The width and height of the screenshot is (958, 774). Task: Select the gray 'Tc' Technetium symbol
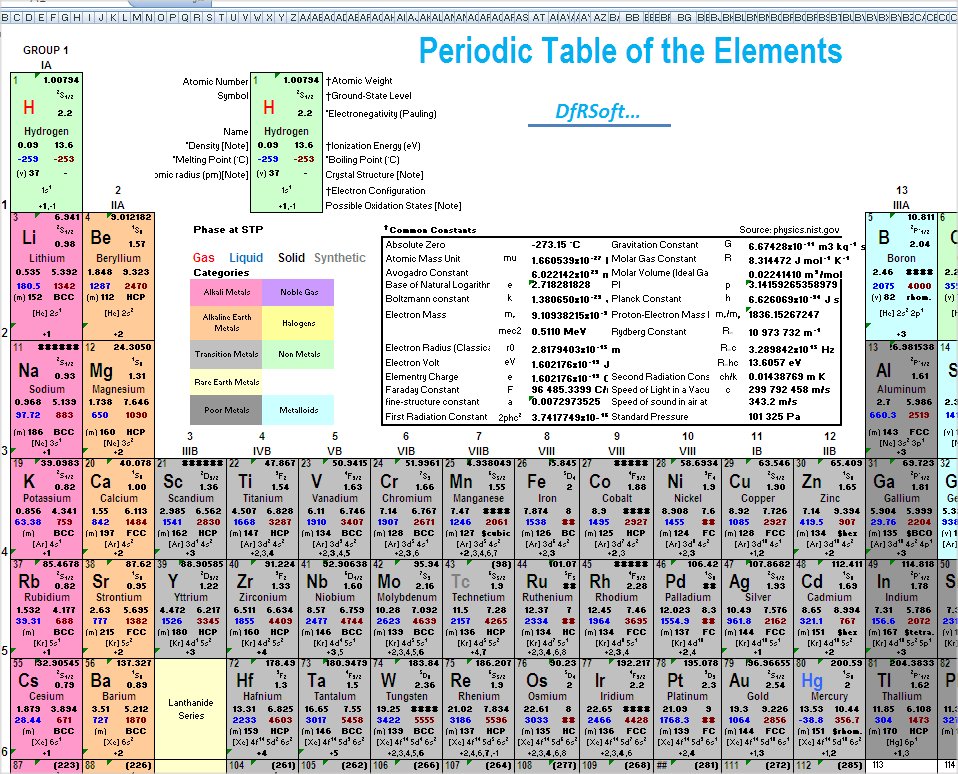[460, 582]
